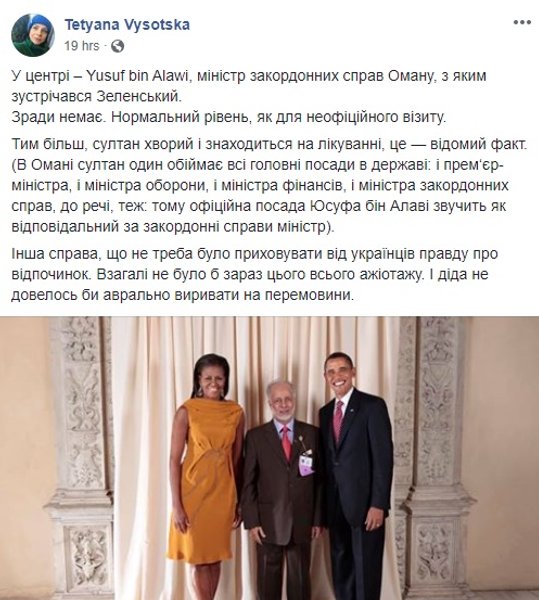Click the gold earring of the woman
Screen dimensions: 539x600
[x=199, y=391]
